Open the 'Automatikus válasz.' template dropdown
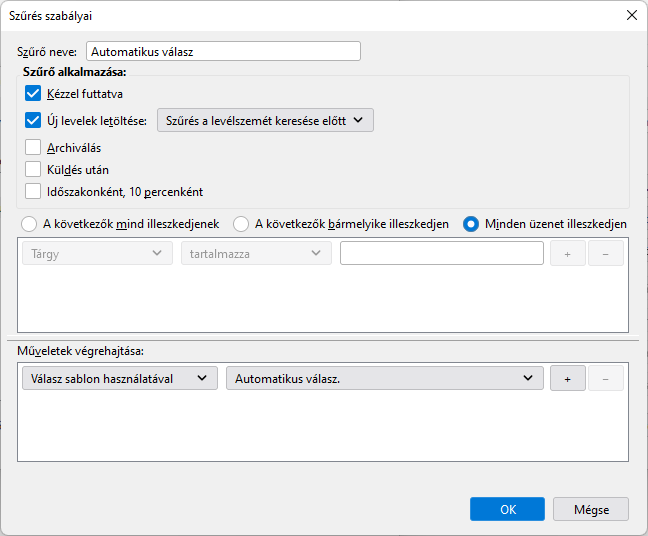 pyautogui.click(x=385, y=378)
